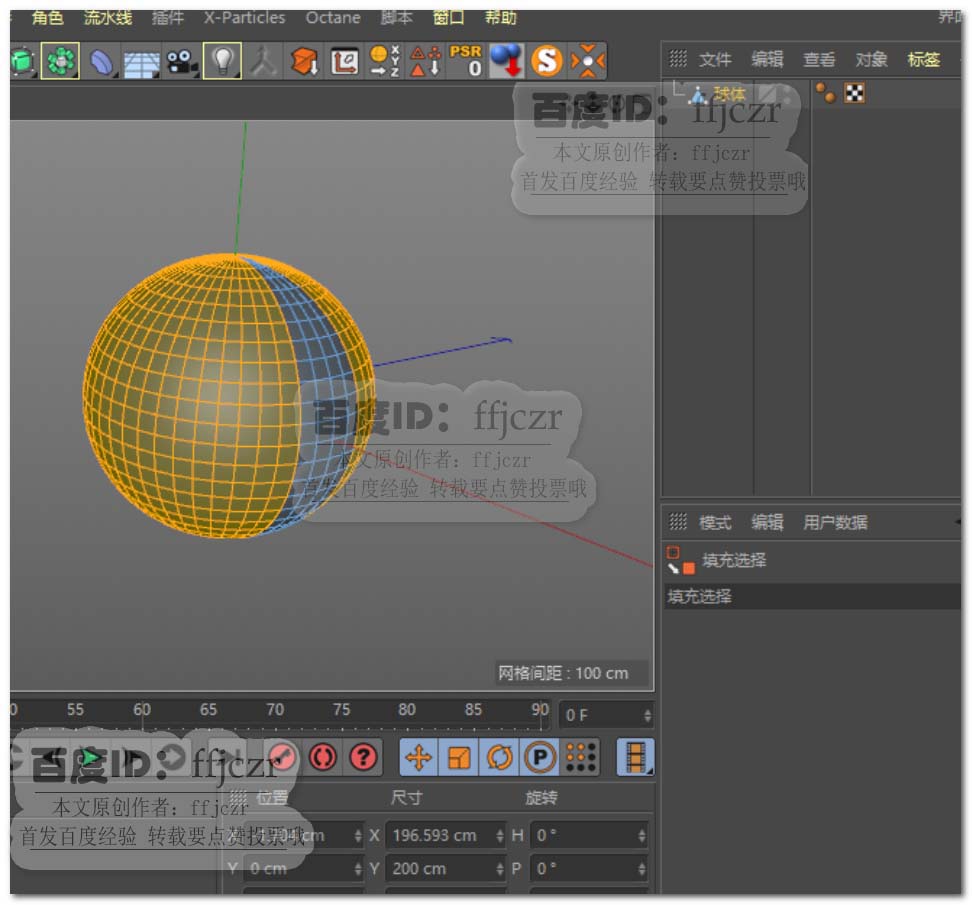
Task: Toggle the point level animation dots button
Action: coord(580,757)
